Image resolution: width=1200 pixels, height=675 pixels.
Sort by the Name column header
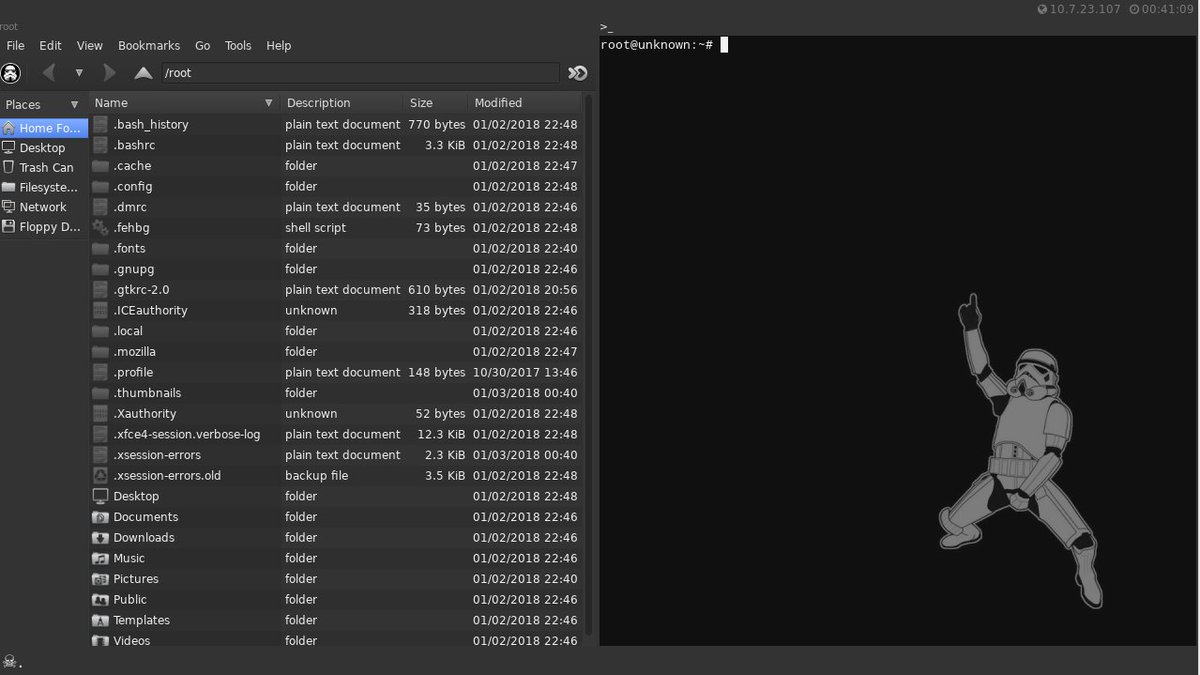185,103
